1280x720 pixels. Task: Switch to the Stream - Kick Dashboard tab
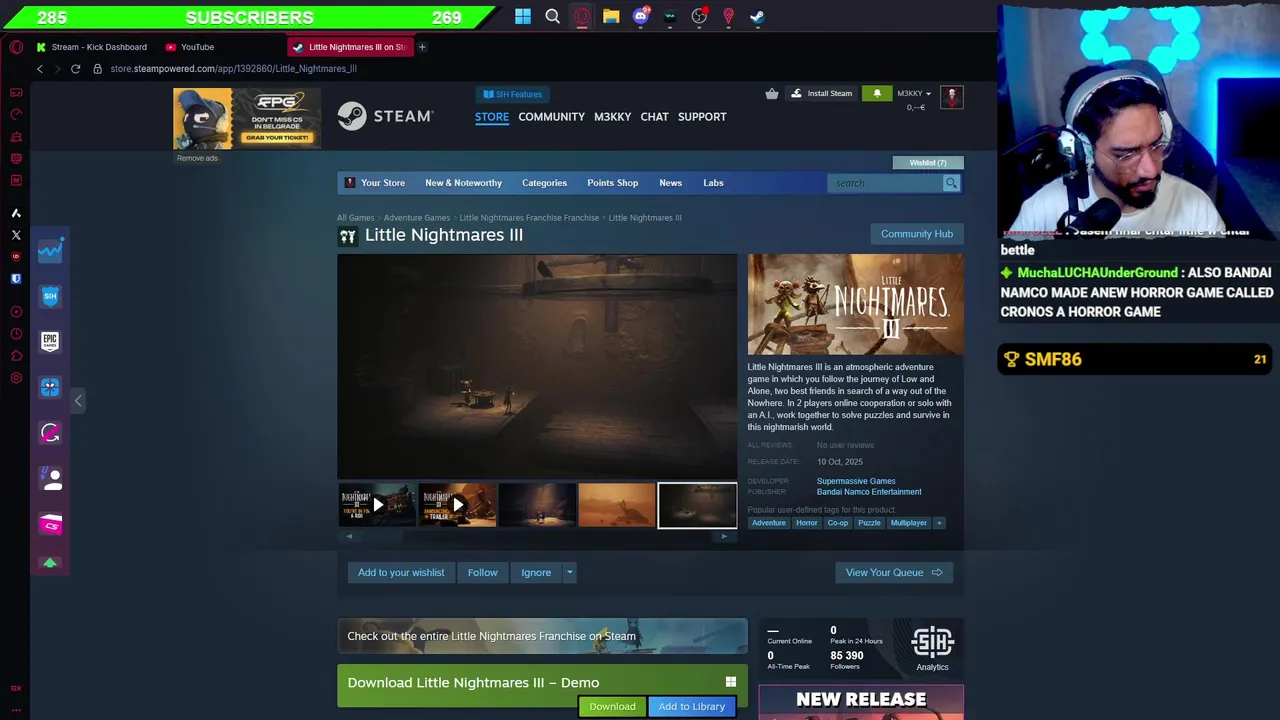(x=91, y=47)
